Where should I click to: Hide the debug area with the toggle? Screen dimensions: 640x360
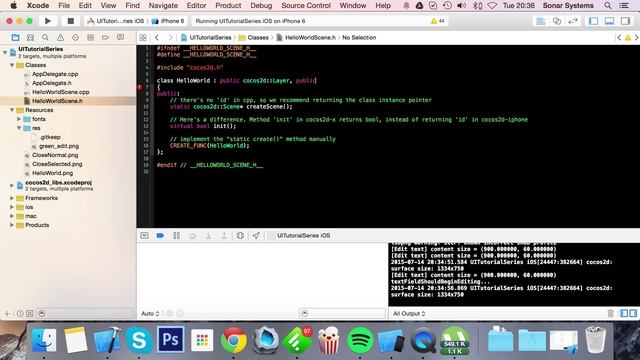(x=144, y=236)
